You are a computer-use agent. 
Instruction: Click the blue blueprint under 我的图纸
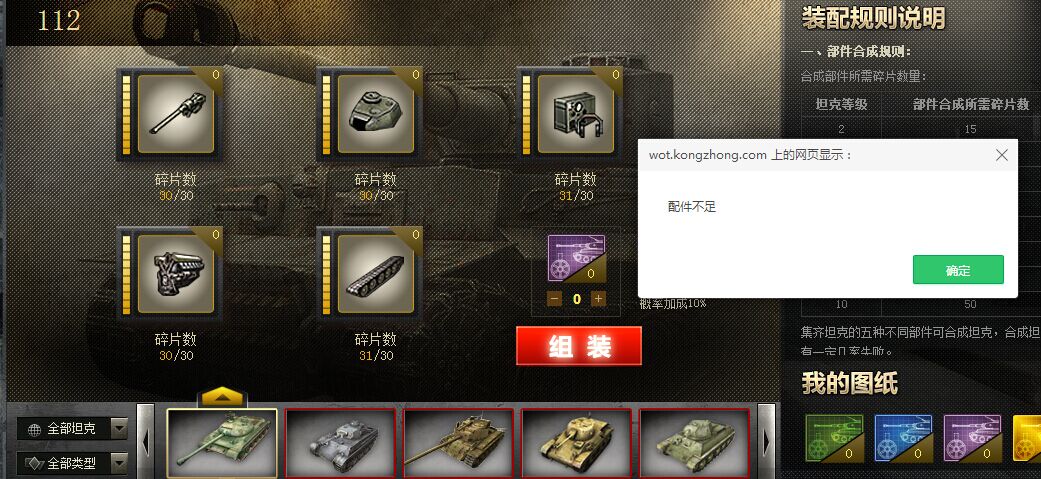(x=903, y=438)
